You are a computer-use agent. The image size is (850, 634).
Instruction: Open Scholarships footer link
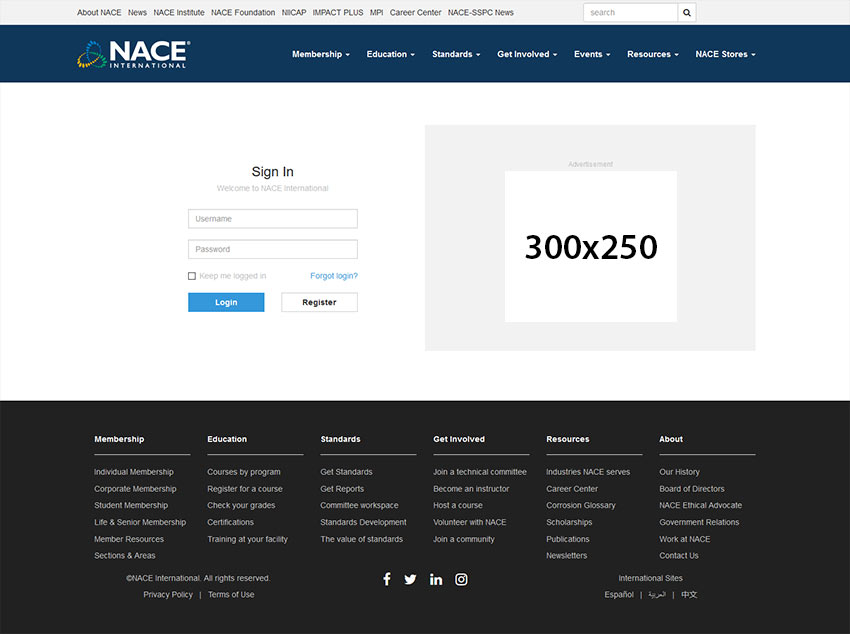(569, 522)
